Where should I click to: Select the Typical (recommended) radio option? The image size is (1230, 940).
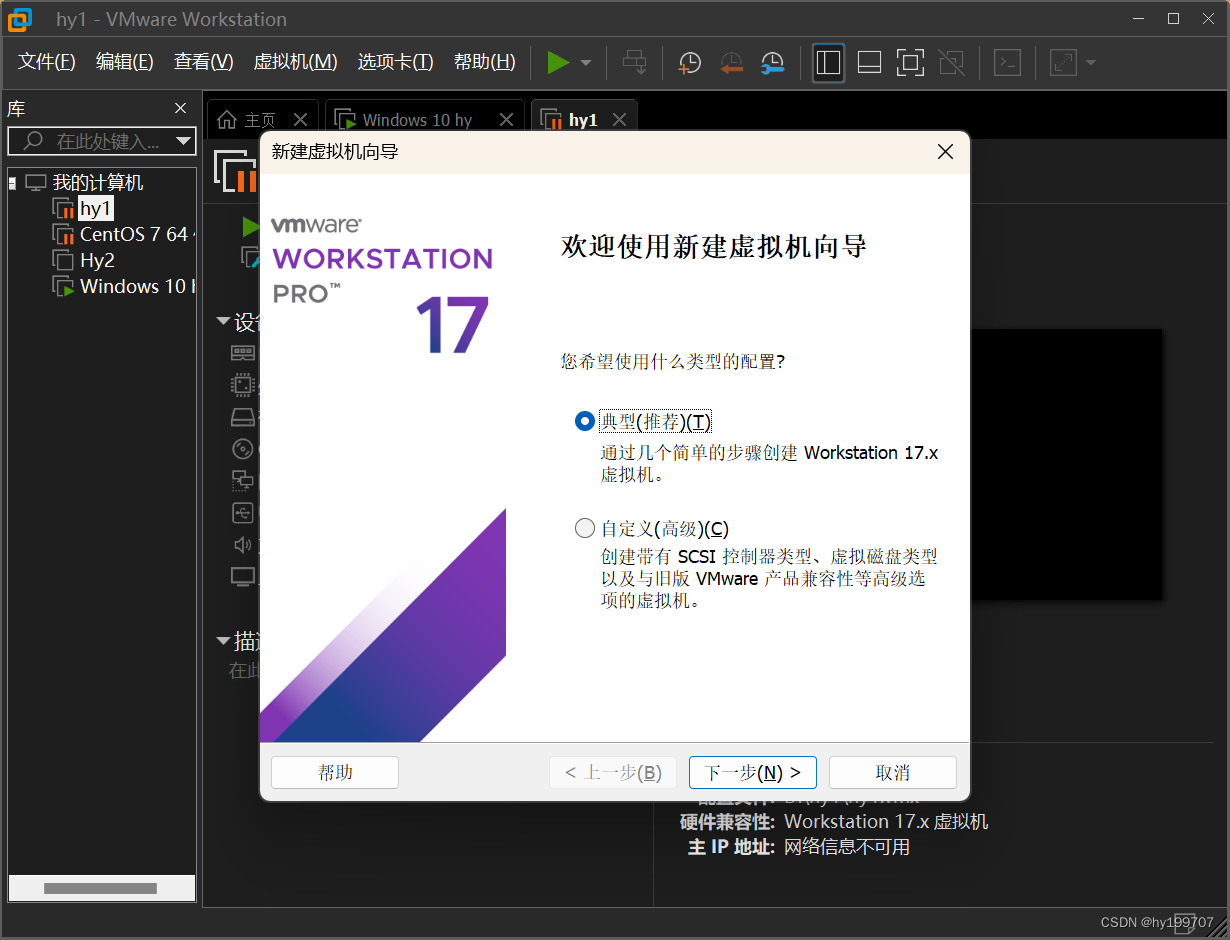coord(585,422)
